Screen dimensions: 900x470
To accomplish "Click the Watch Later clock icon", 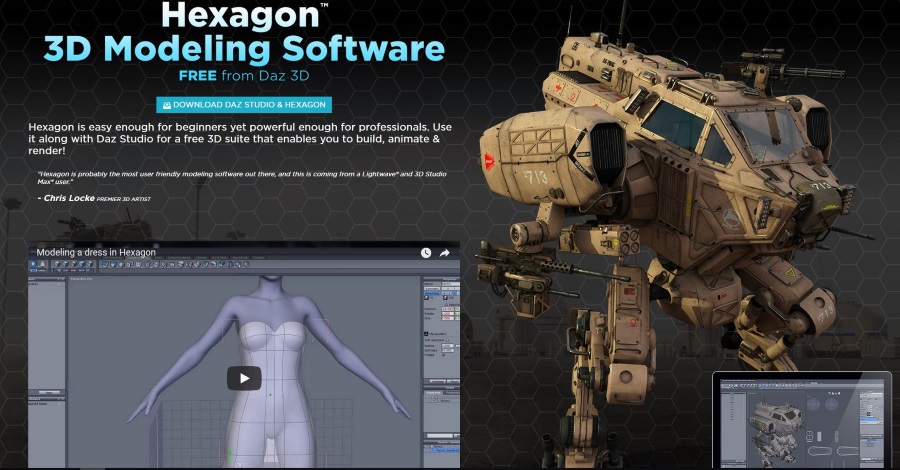I will click(426, 253).
